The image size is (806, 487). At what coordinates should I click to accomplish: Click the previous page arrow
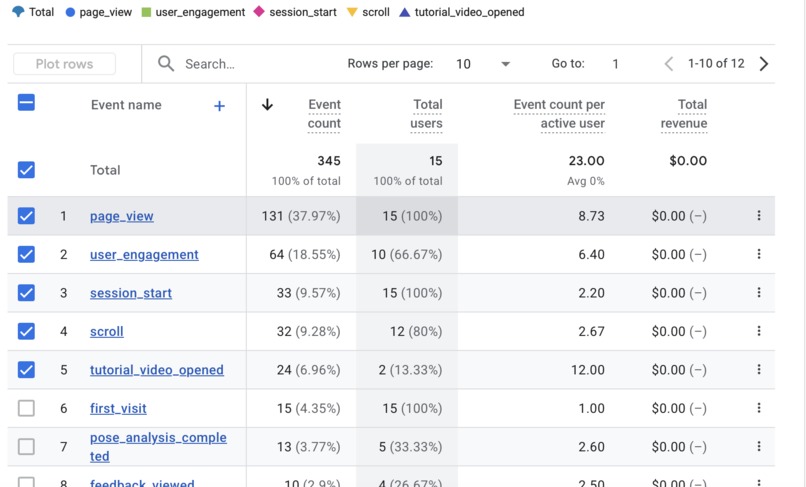point(669,64)
